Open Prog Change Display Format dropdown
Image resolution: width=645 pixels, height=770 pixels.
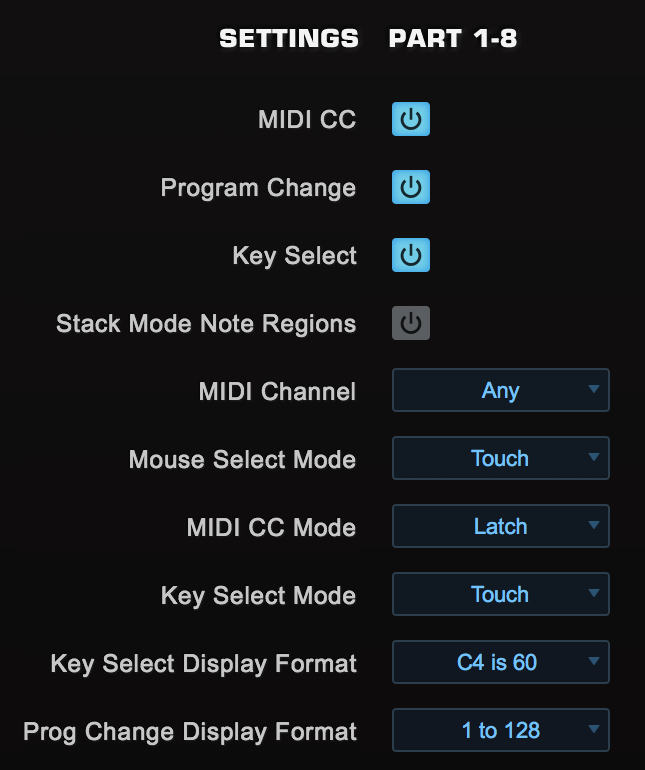[500, 730]
